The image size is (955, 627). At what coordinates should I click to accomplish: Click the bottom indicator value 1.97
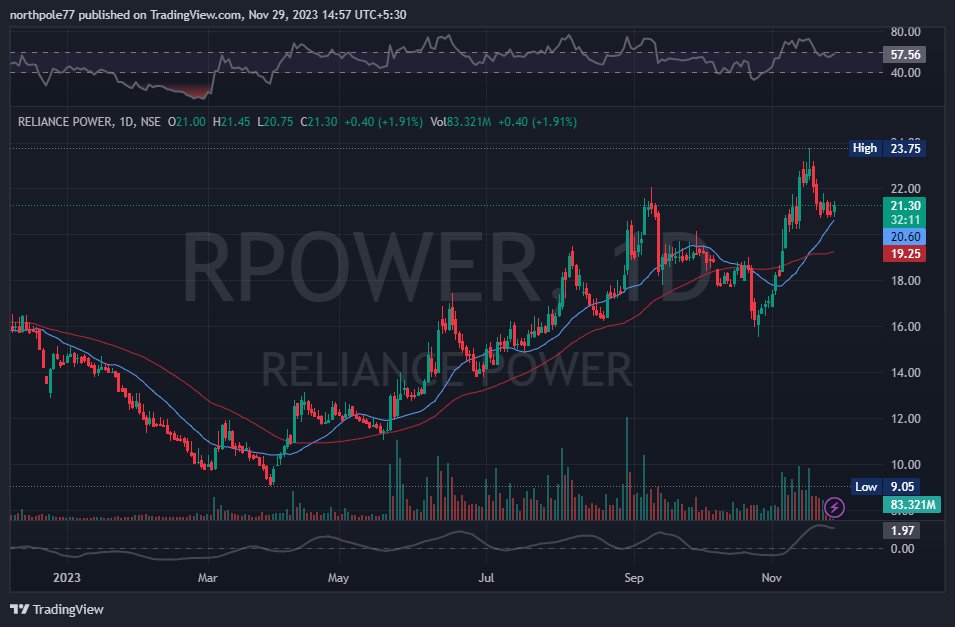[901, 530]
